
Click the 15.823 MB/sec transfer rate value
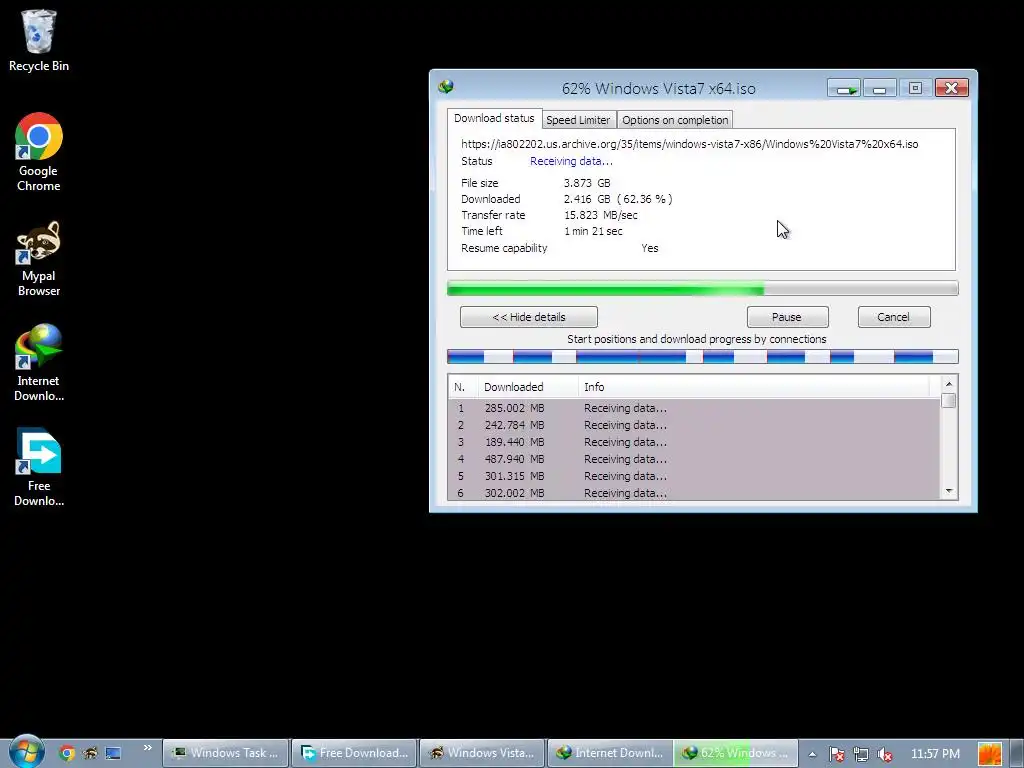coord(601,215)
